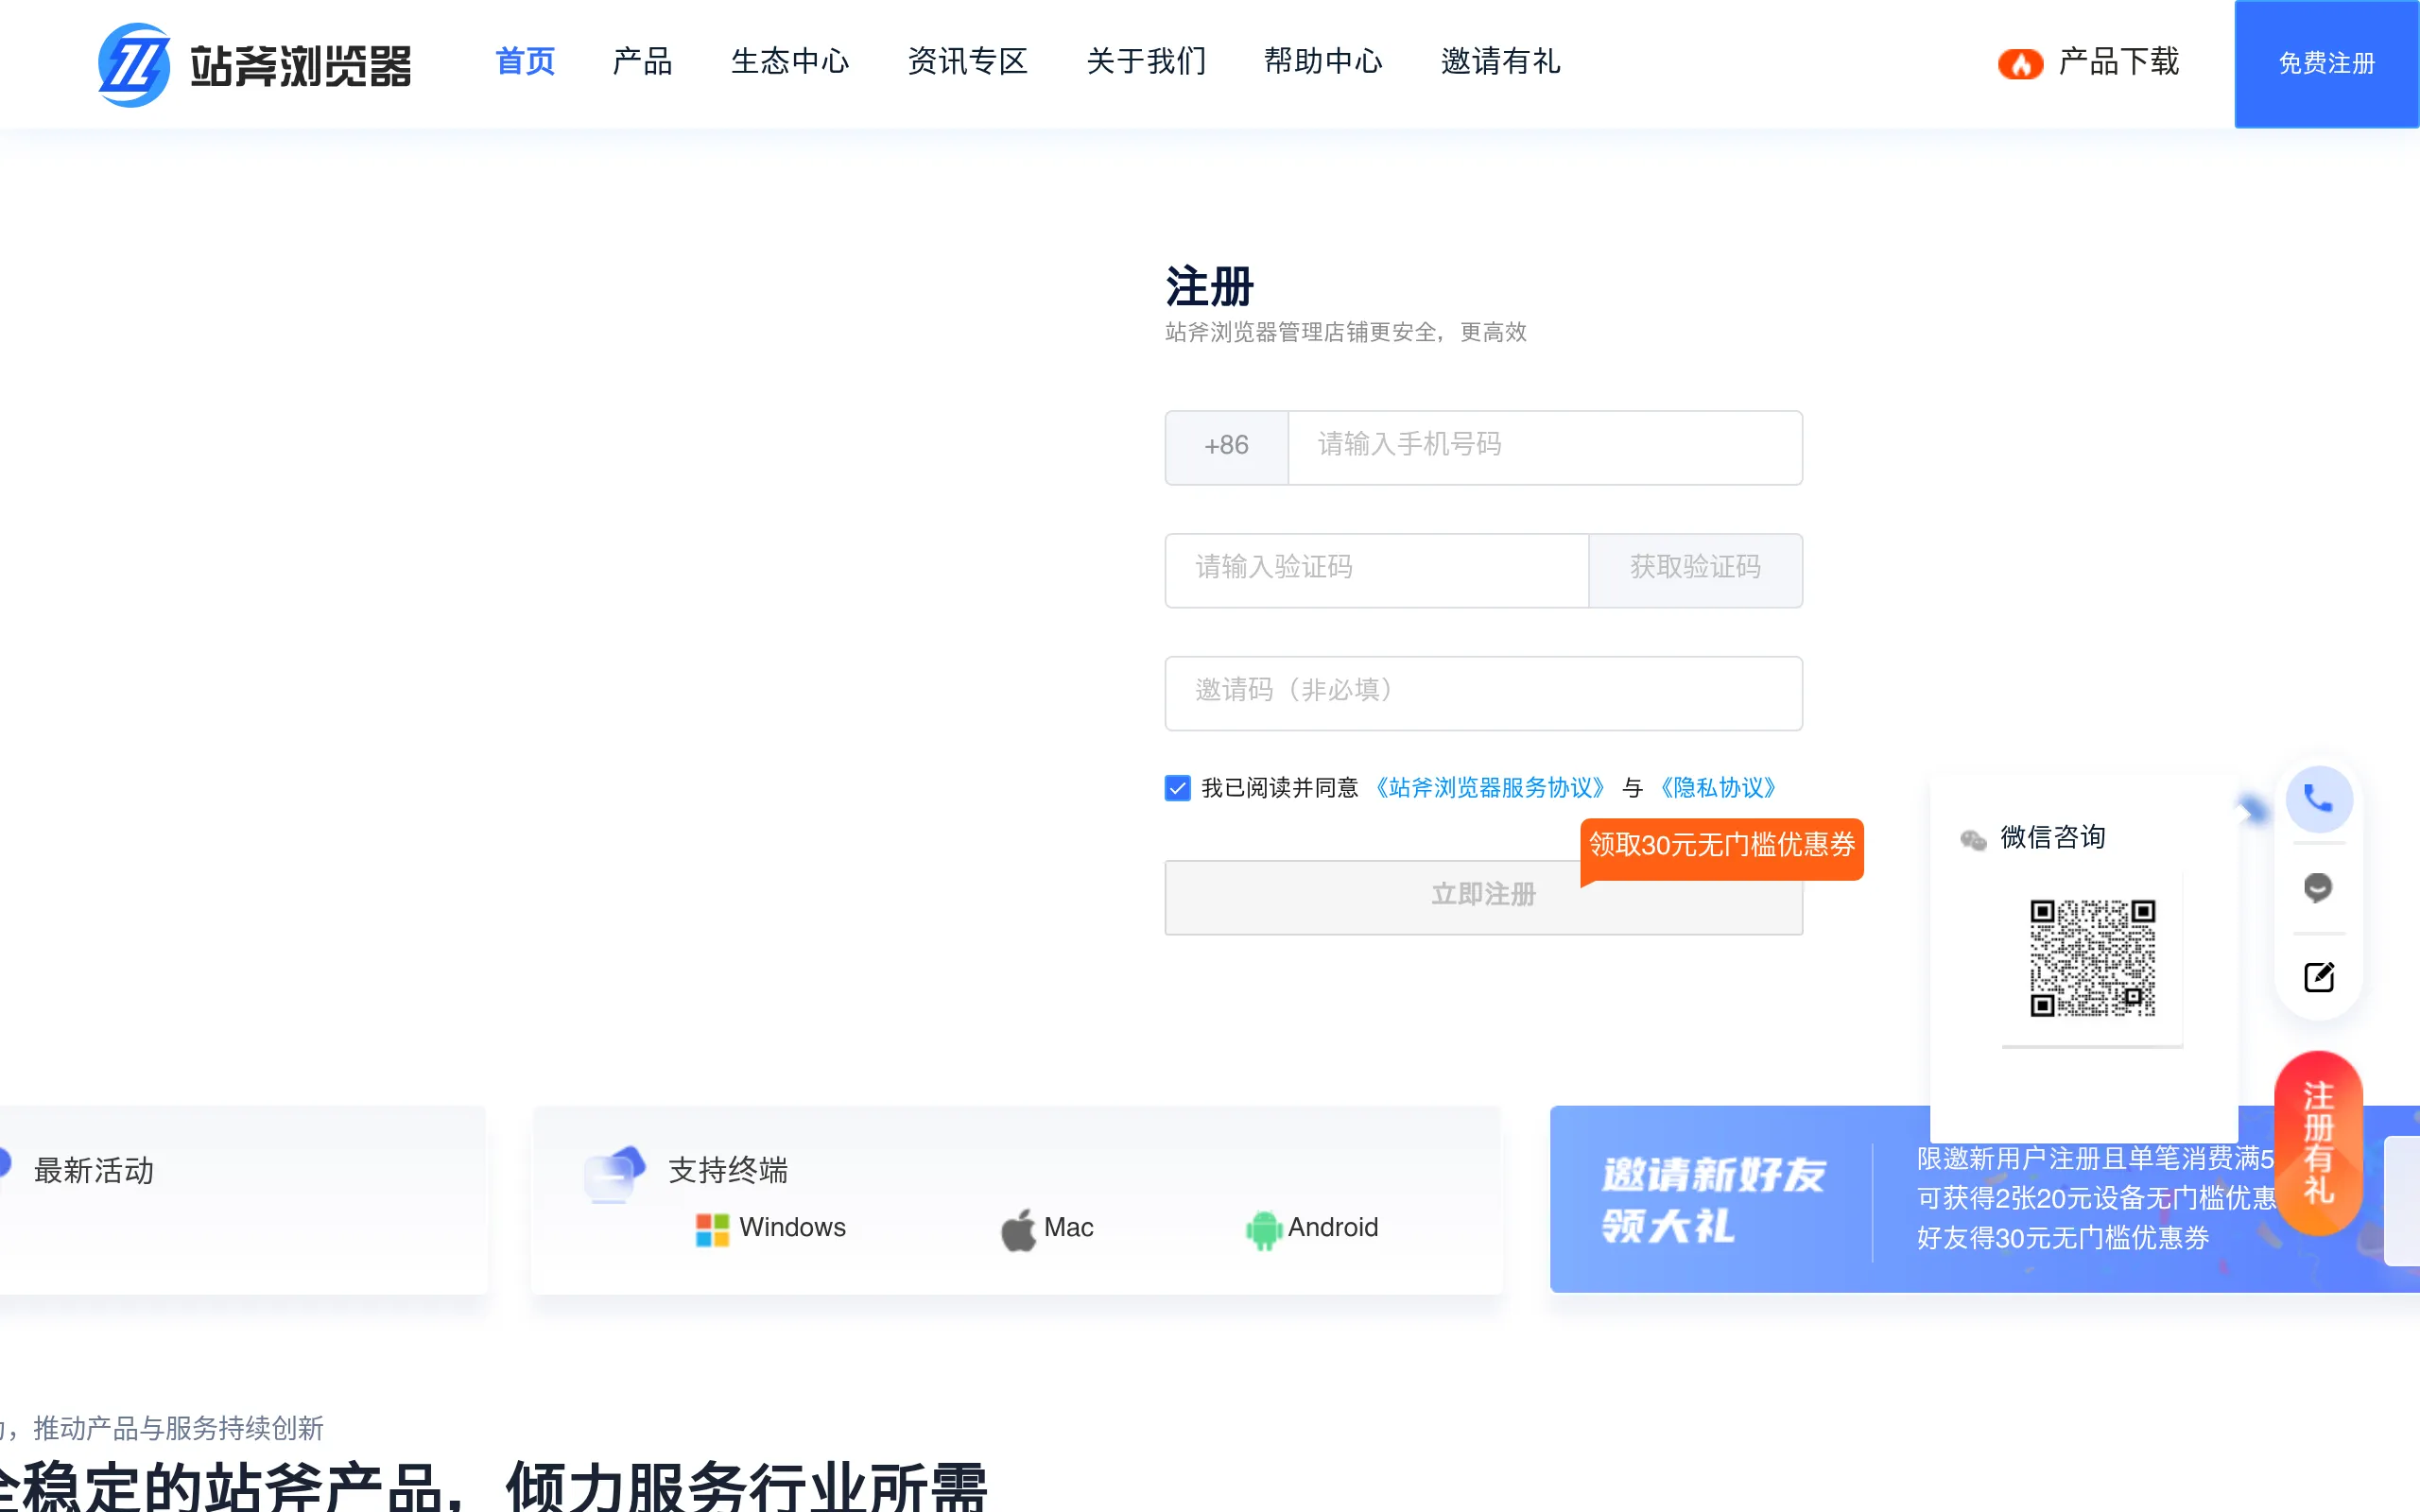Viewport: 2420px width, 1512px height.
Task: Click the 获取验证码 button
Action: [x=1695, y=570]
